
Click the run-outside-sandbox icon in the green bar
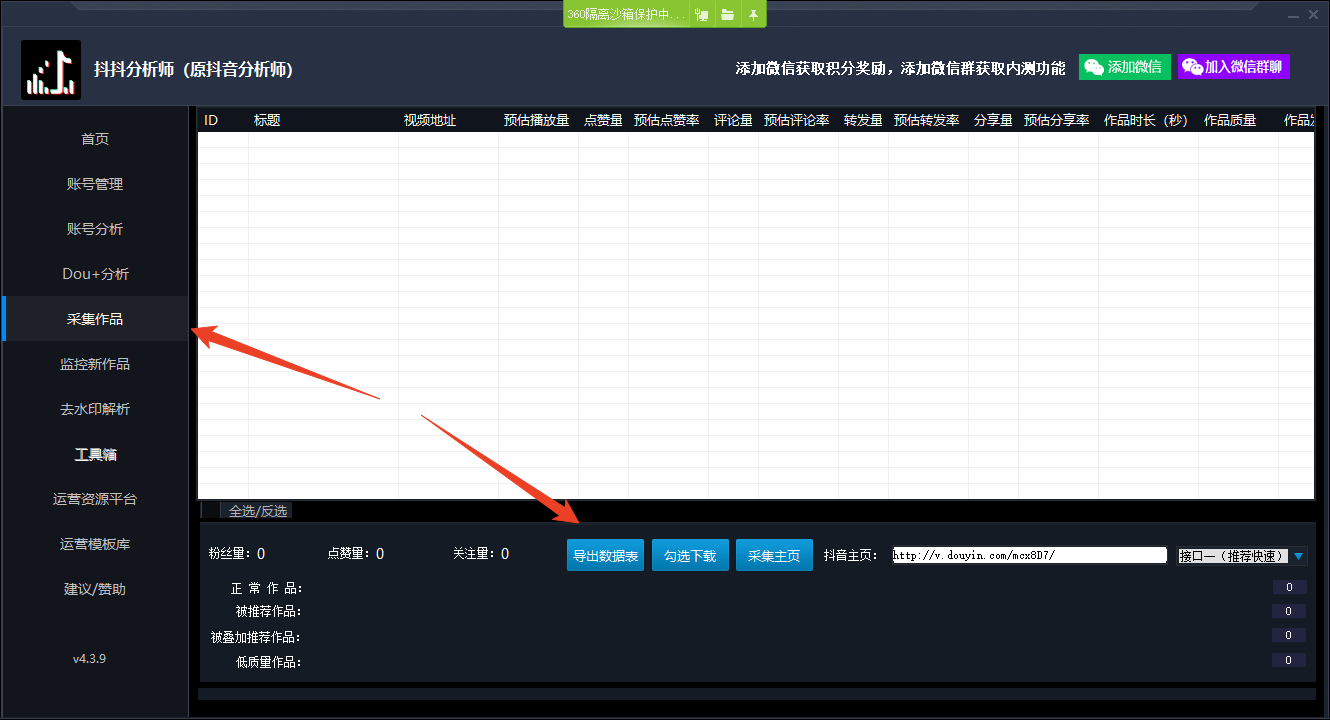point(701,14)
